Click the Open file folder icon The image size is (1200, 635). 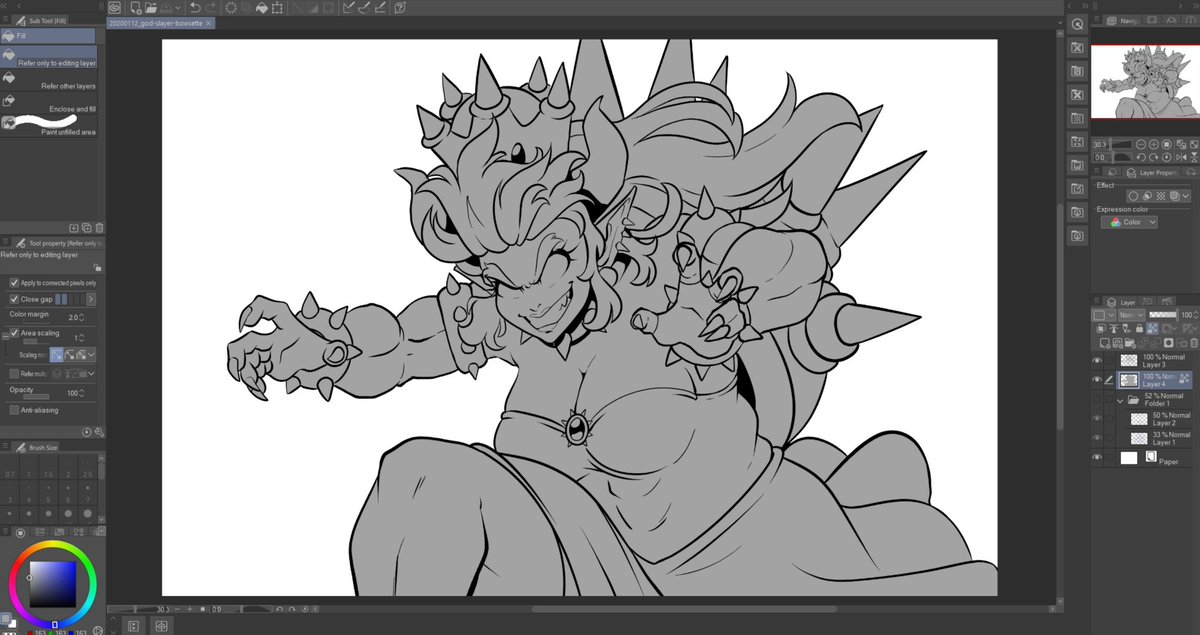(150, 7)
